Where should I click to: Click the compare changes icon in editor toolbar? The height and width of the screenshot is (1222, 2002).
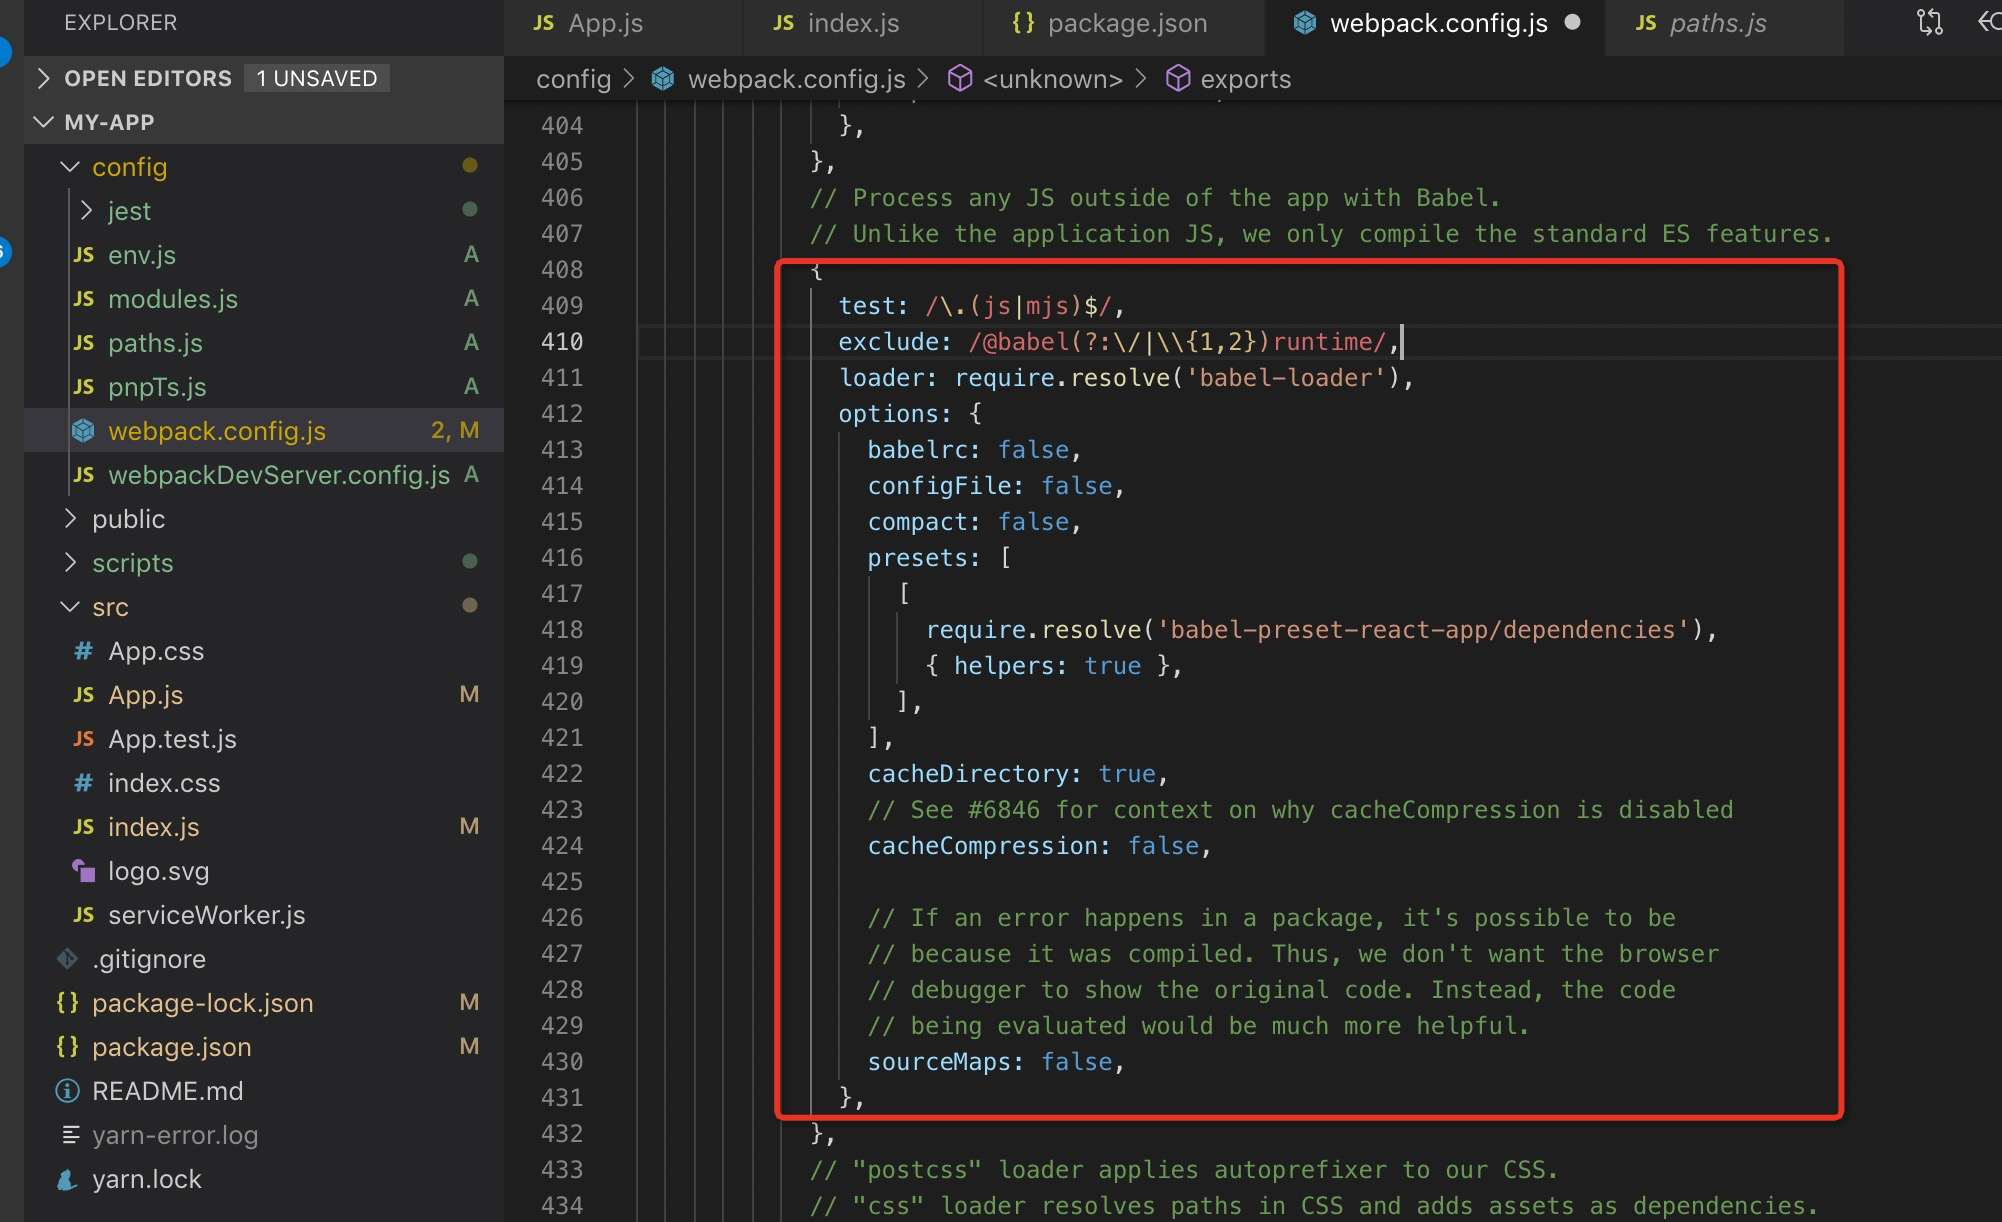tap(1929, 22)
